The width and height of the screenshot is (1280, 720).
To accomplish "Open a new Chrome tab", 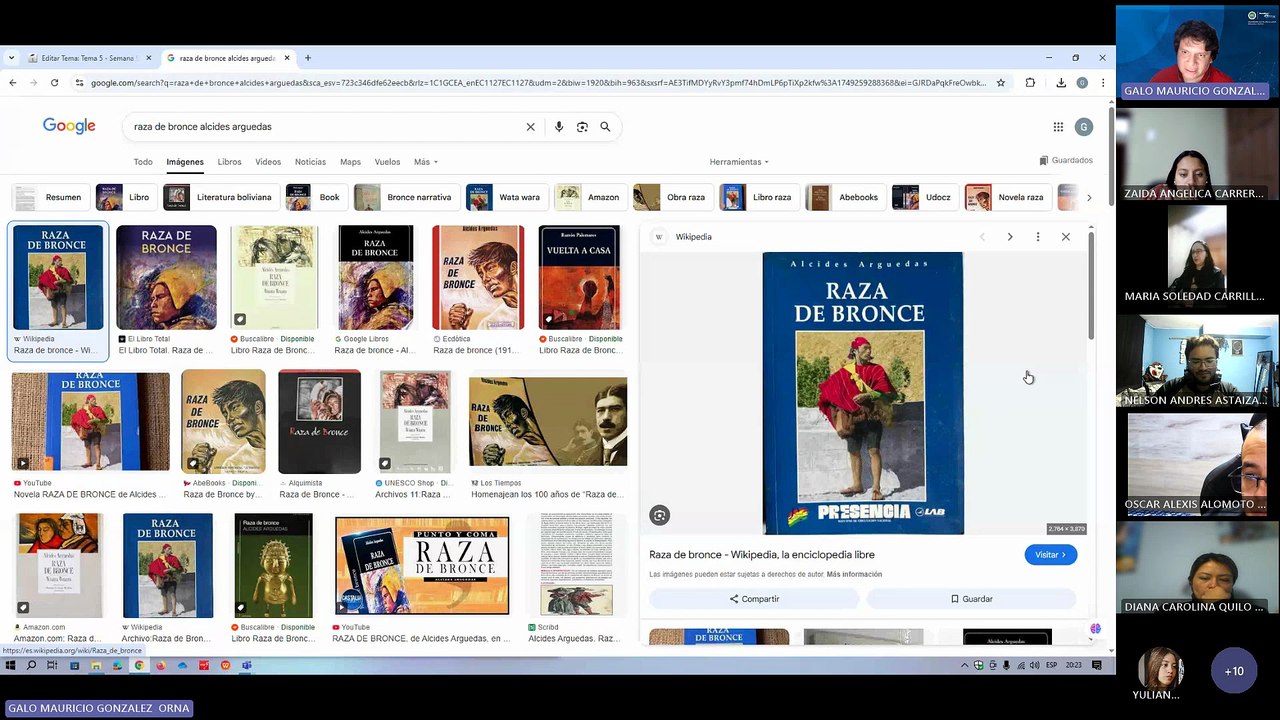I will pyautogui.click(x=307, y=58).
